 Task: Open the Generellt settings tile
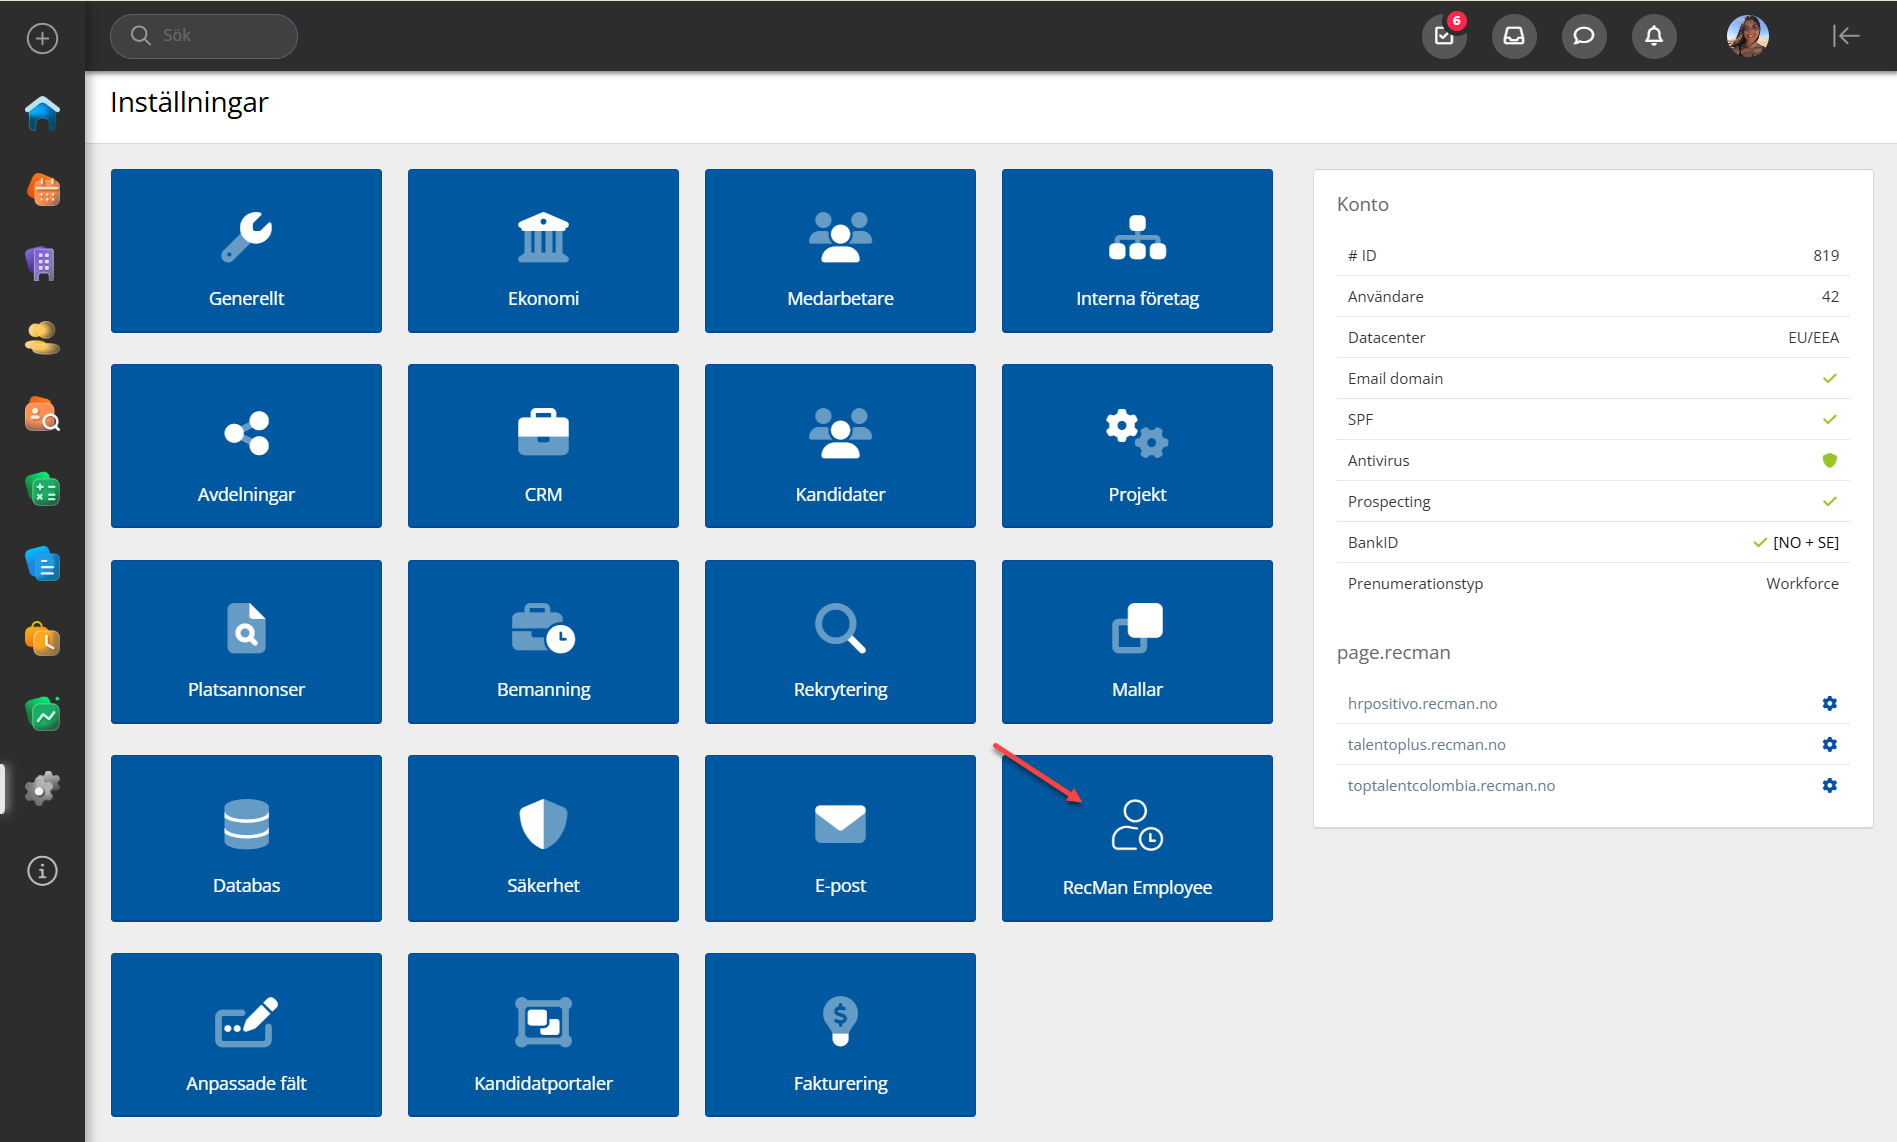pyautogui.click(x=246, y=251)
